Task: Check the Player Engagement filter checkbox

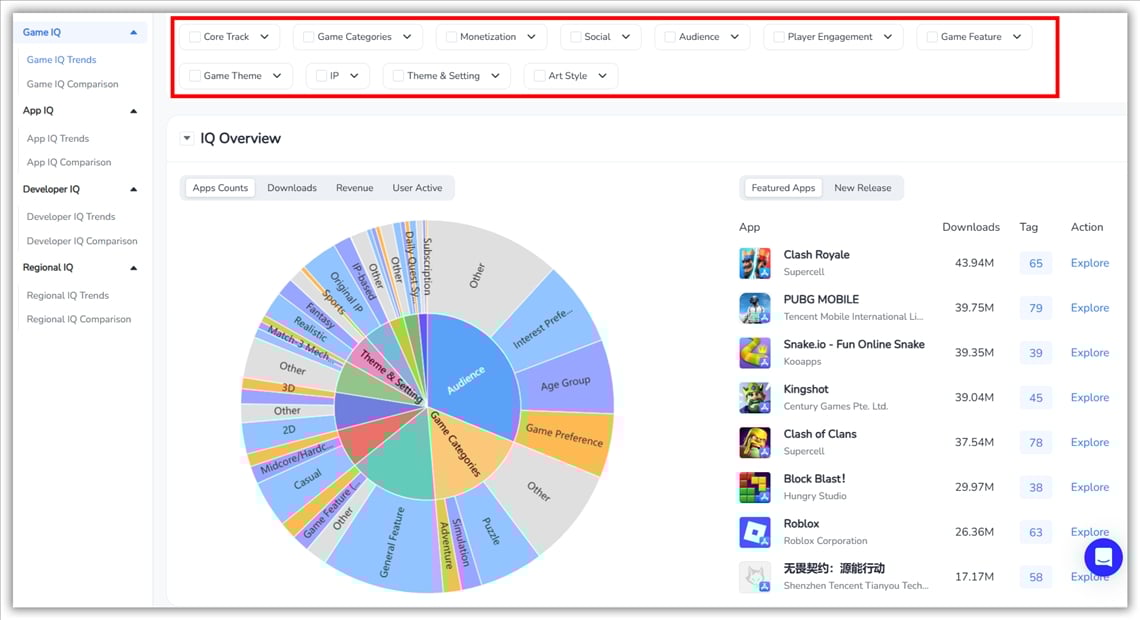Action: click(x=778, y=37)
